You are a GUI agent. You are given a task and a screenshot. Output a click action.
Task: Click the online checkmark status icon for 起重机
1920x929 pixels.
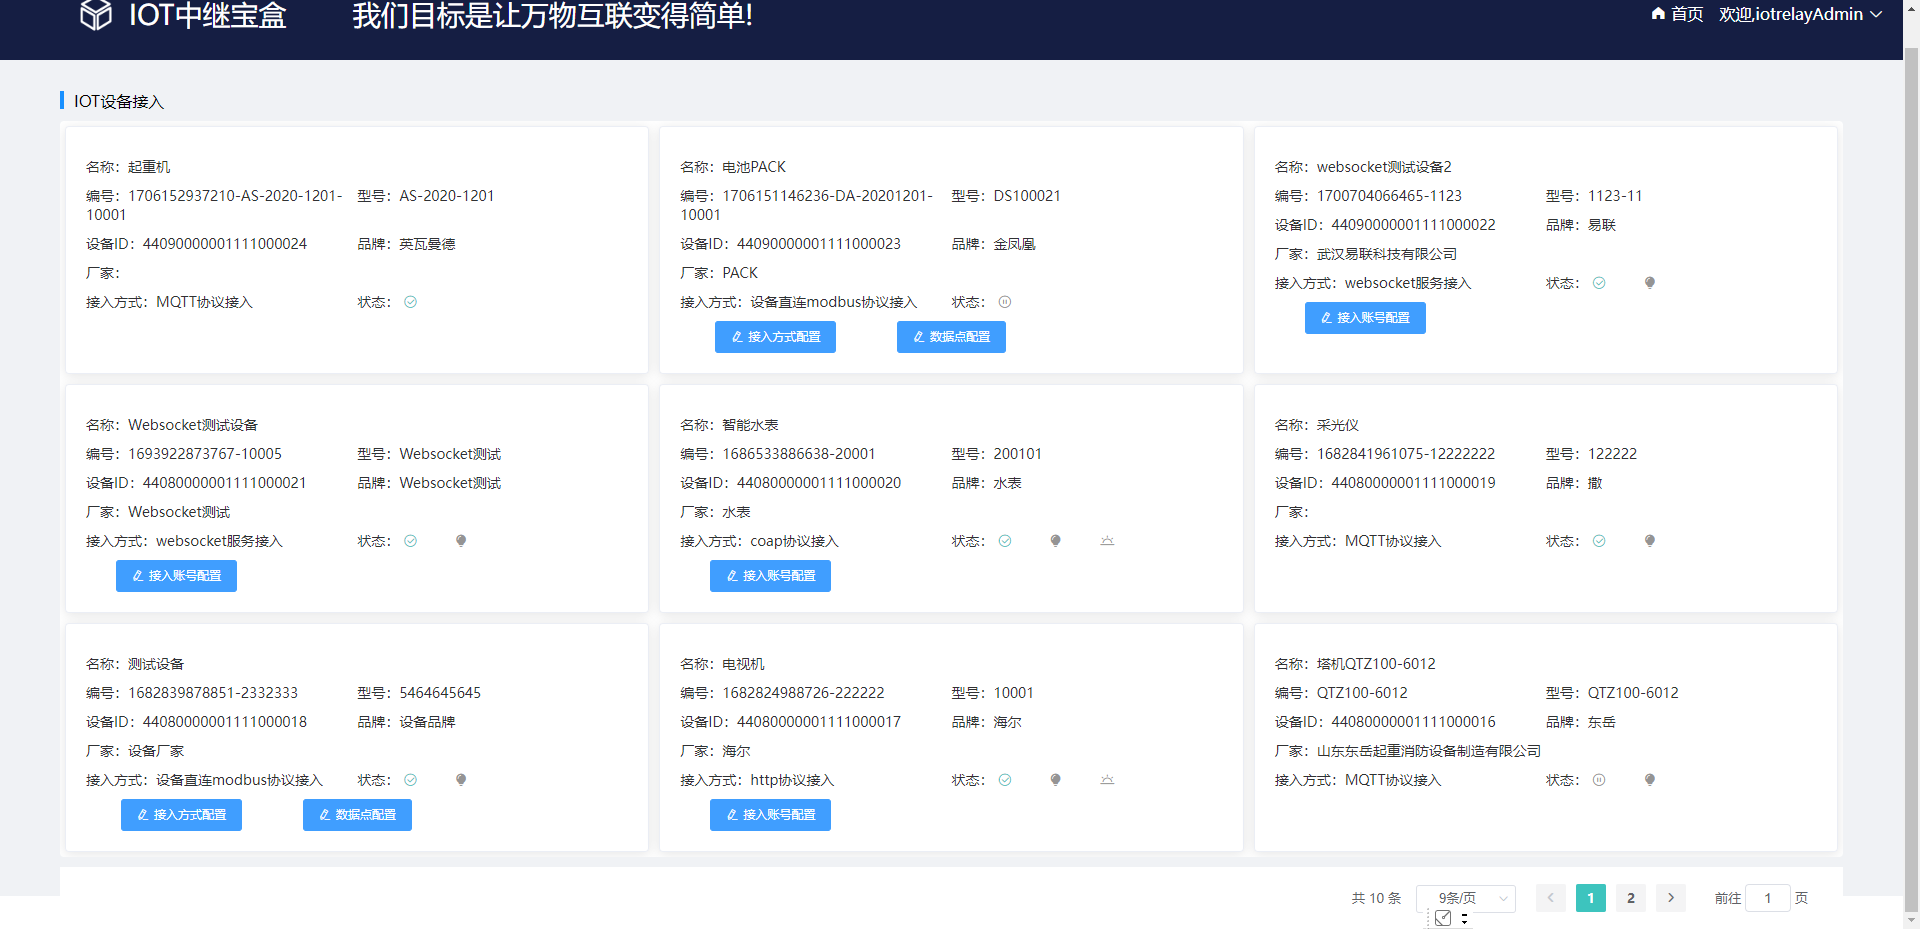(x=410, y=301)
